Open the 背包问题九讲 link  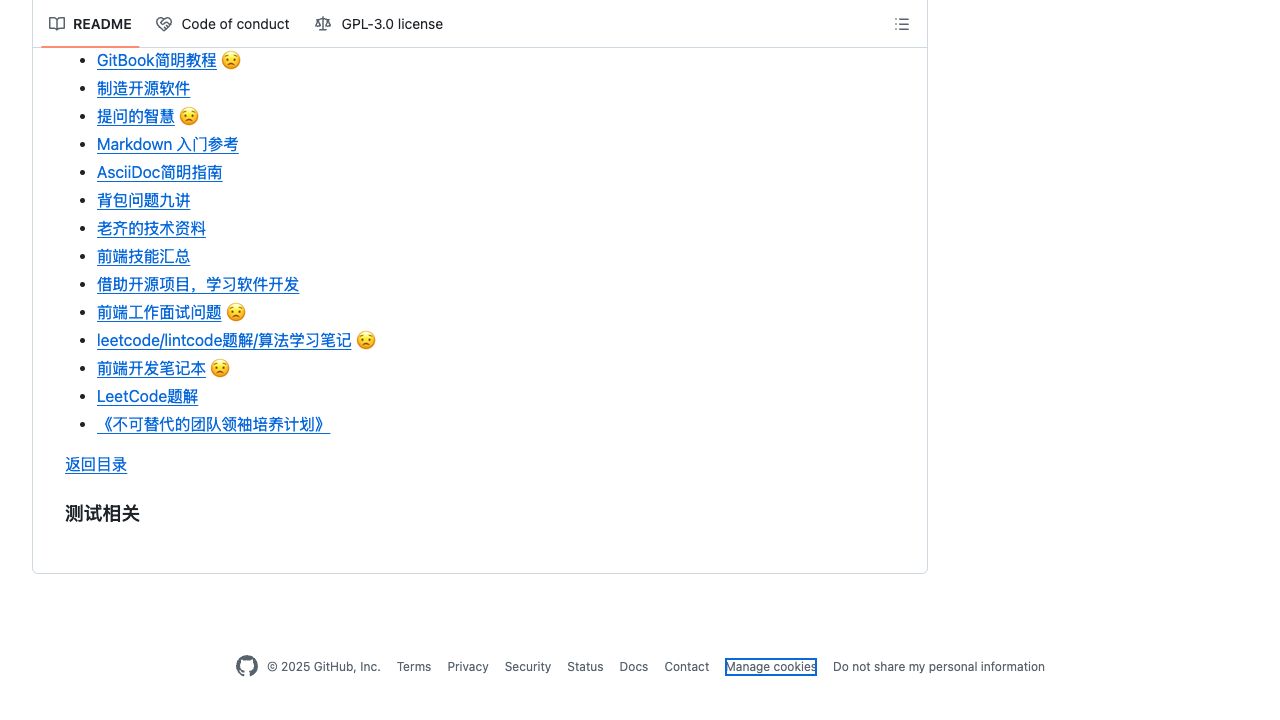[x=143, y=200]
